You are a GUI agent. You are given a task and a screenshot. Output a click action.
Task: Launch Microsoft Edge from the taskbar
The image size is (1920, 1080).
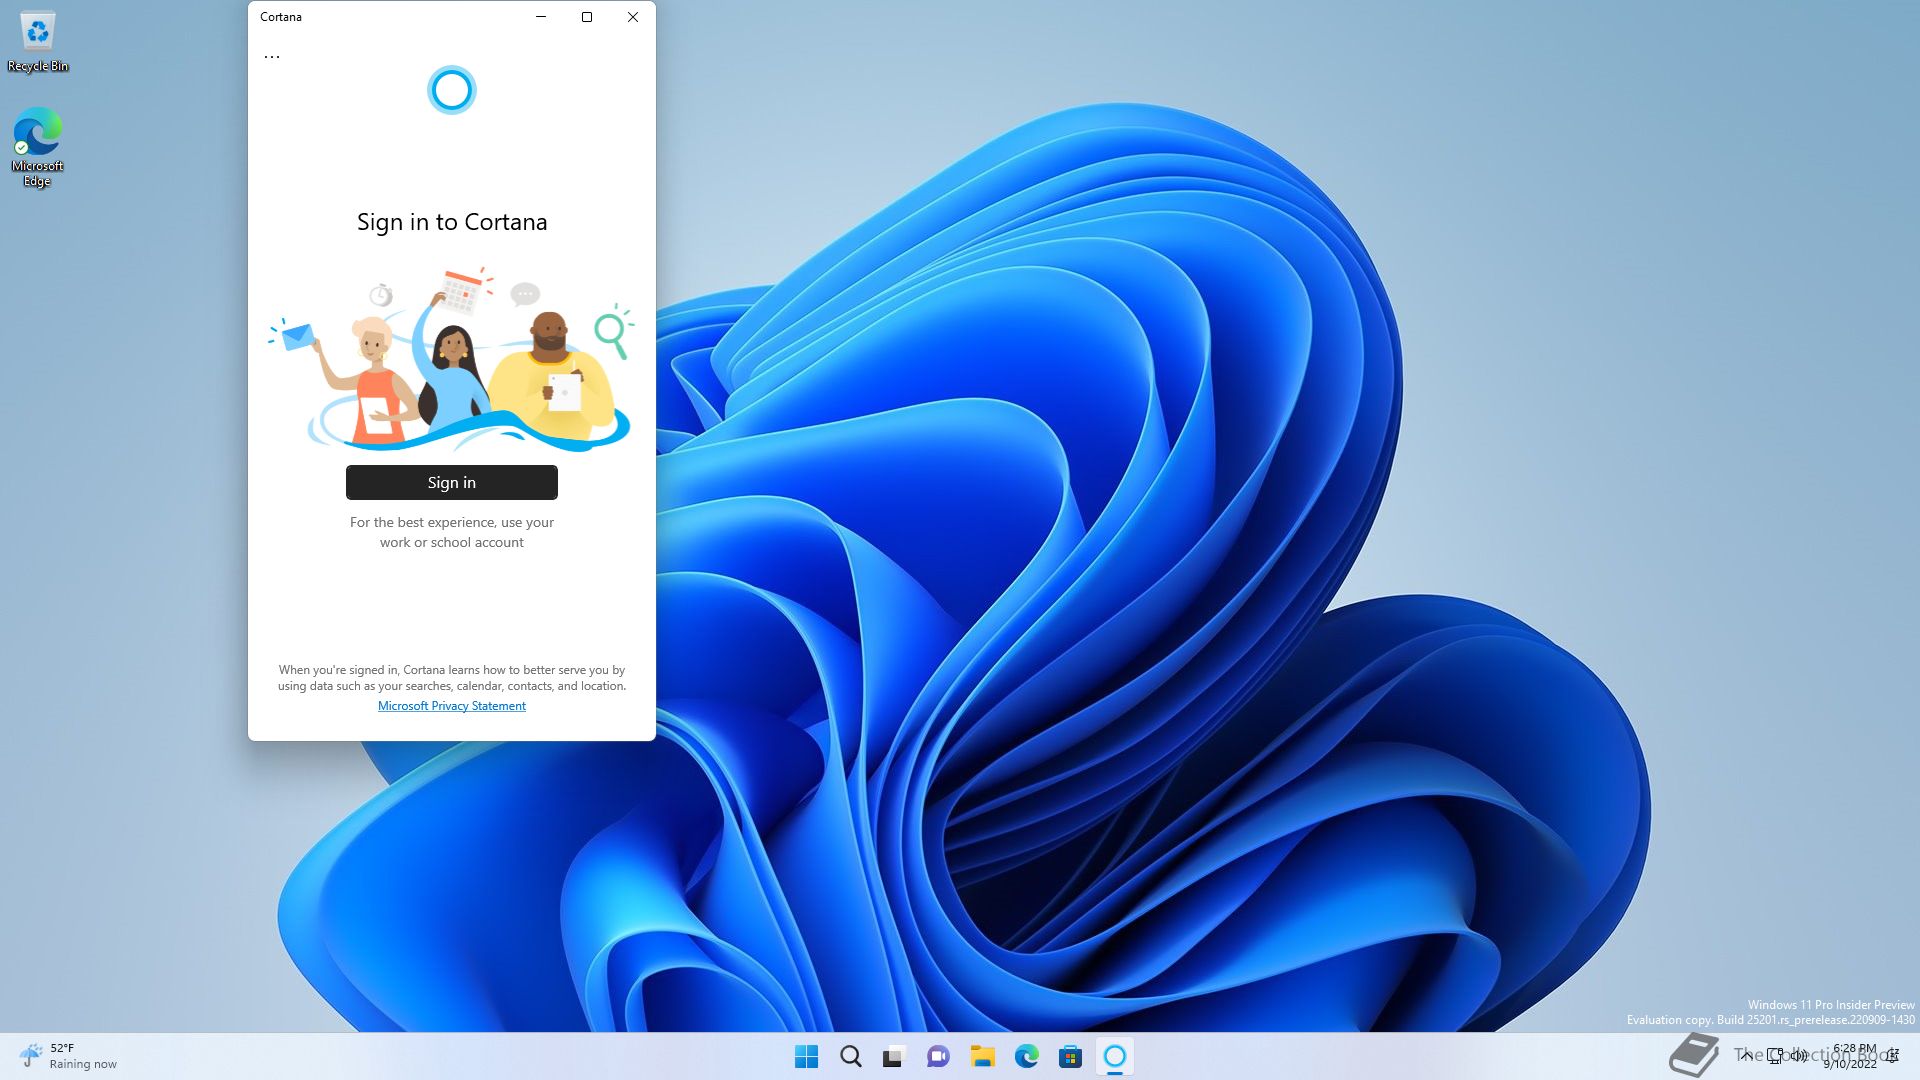(1026, 1056)
